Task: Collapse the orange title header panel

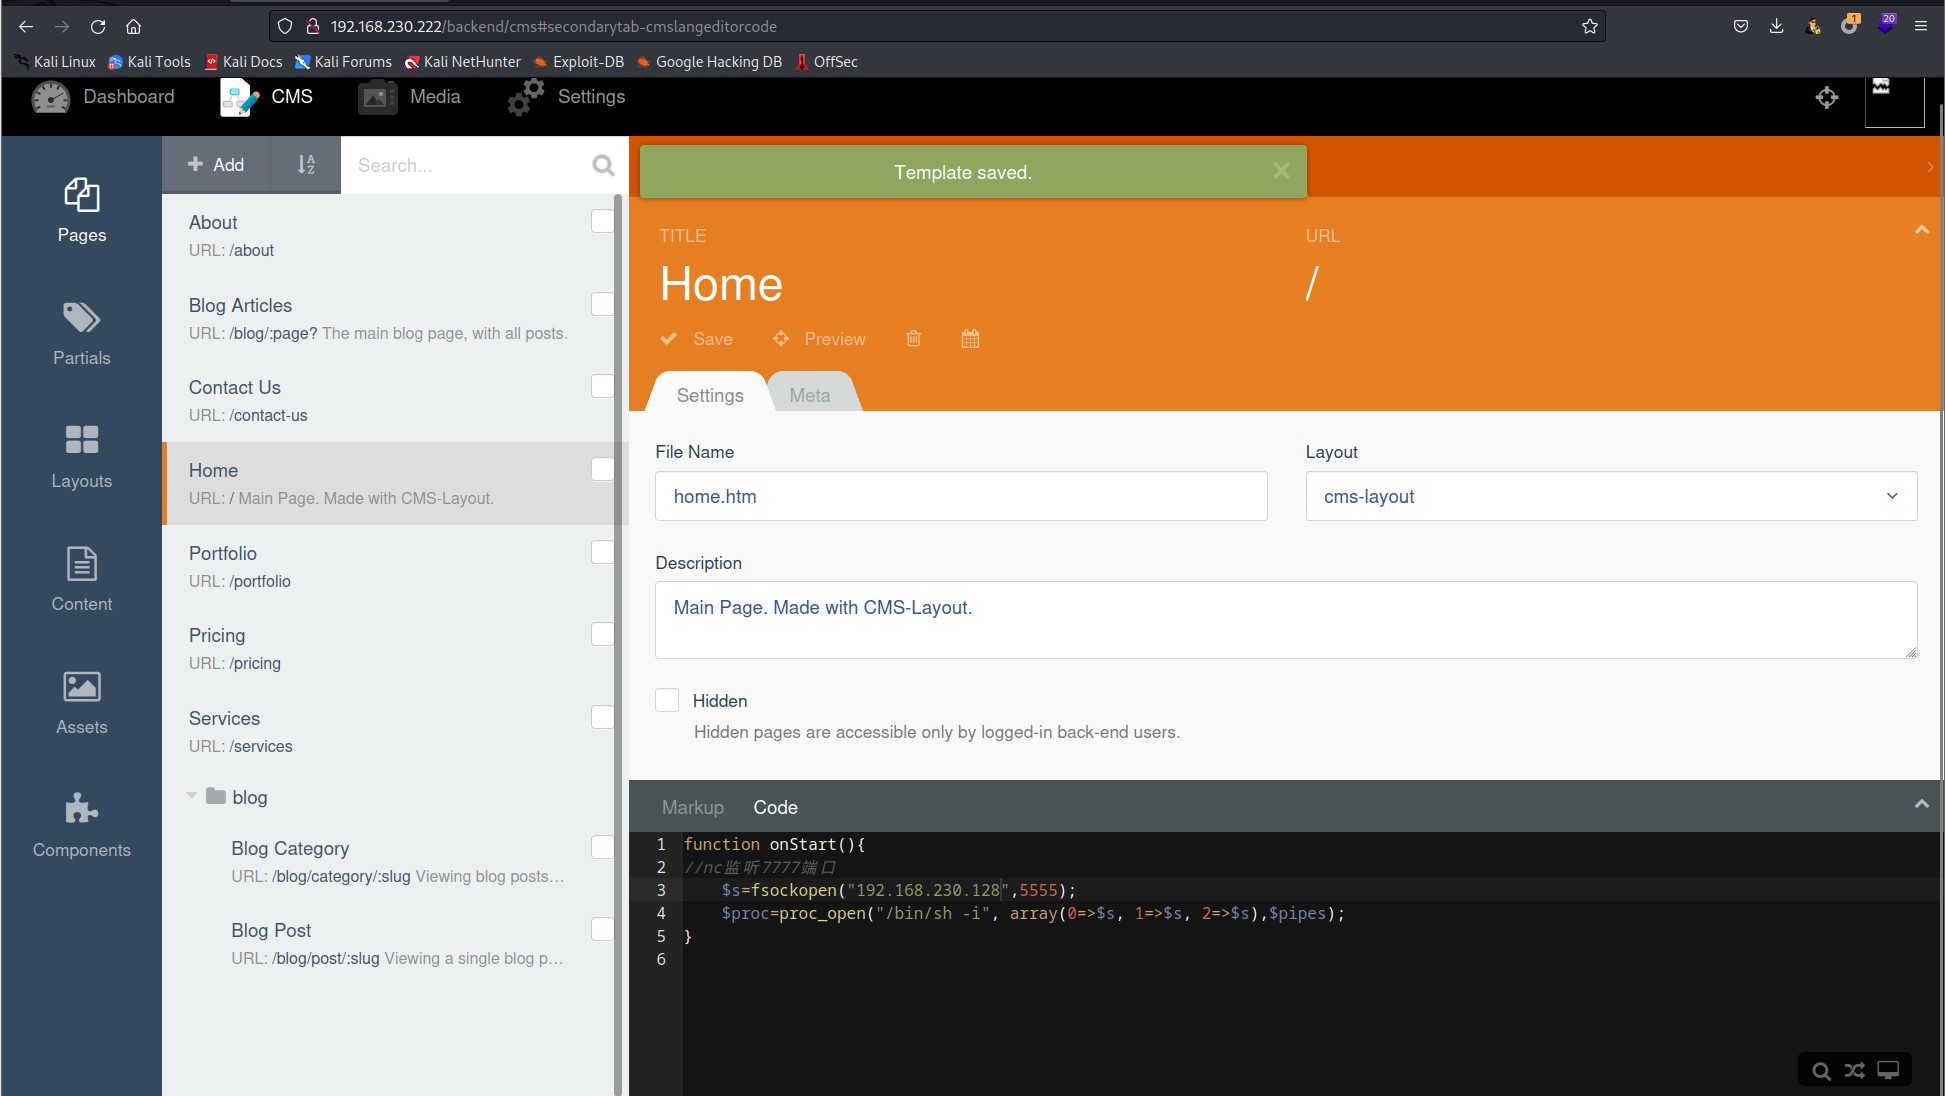Action: click(x=1921, y=230)
